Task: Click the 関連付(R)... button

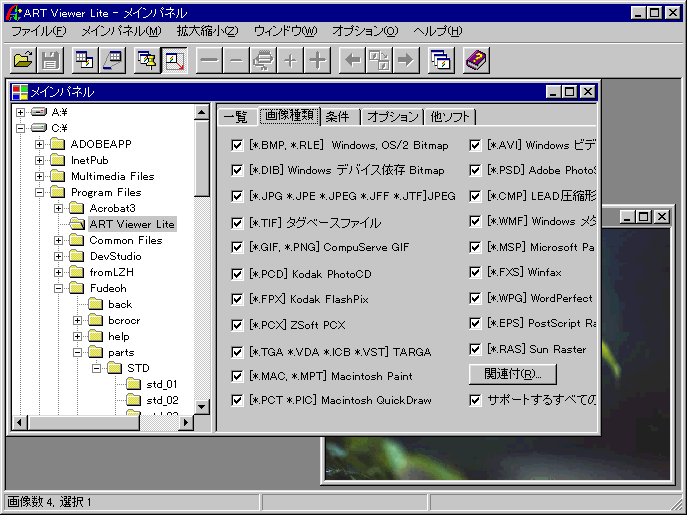Action: 513,374
